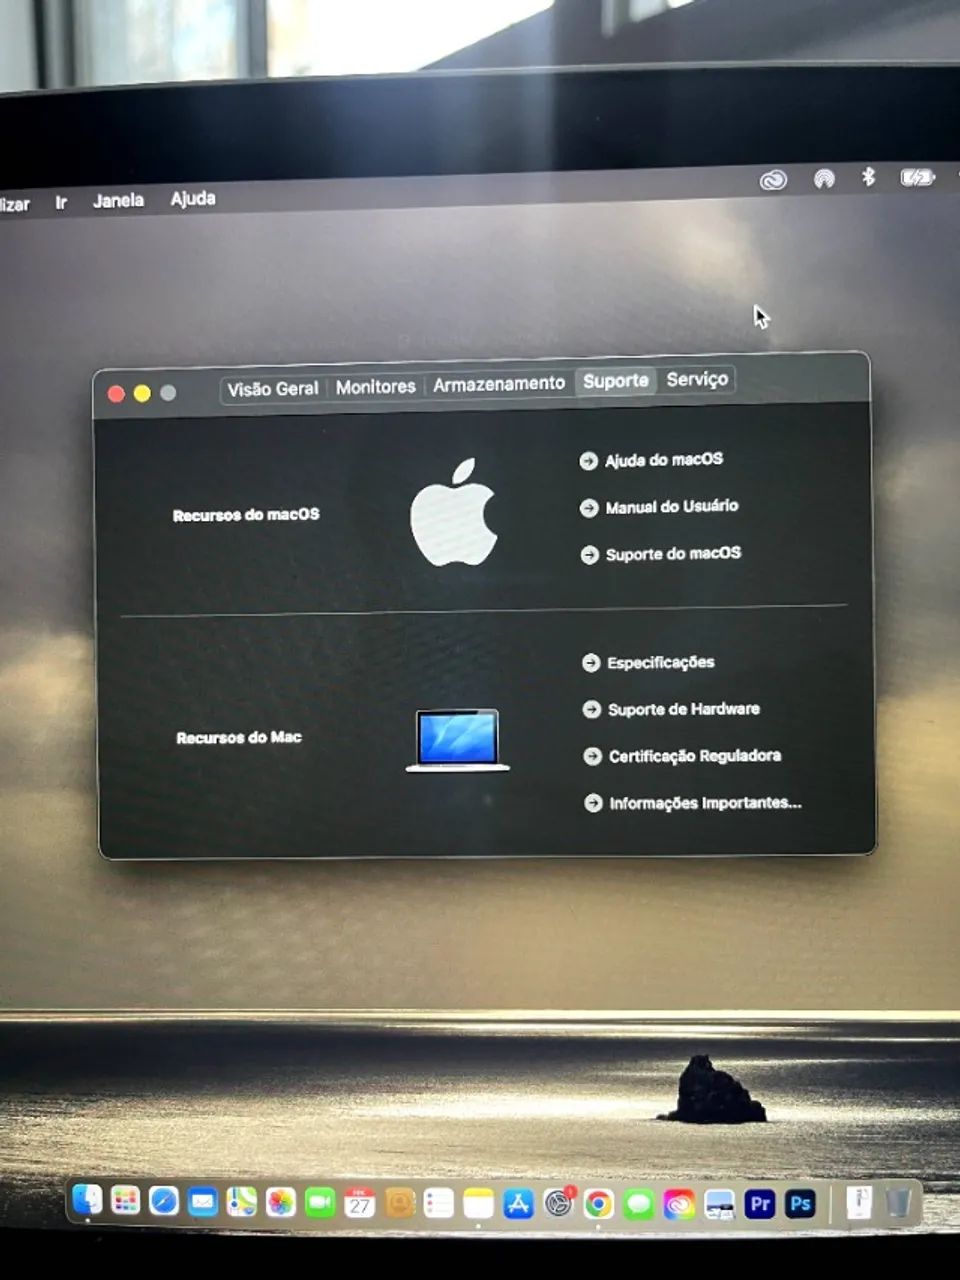960x1280 pixels.
Task: Launch Safari from the dock
Action: click(164, 1201)
